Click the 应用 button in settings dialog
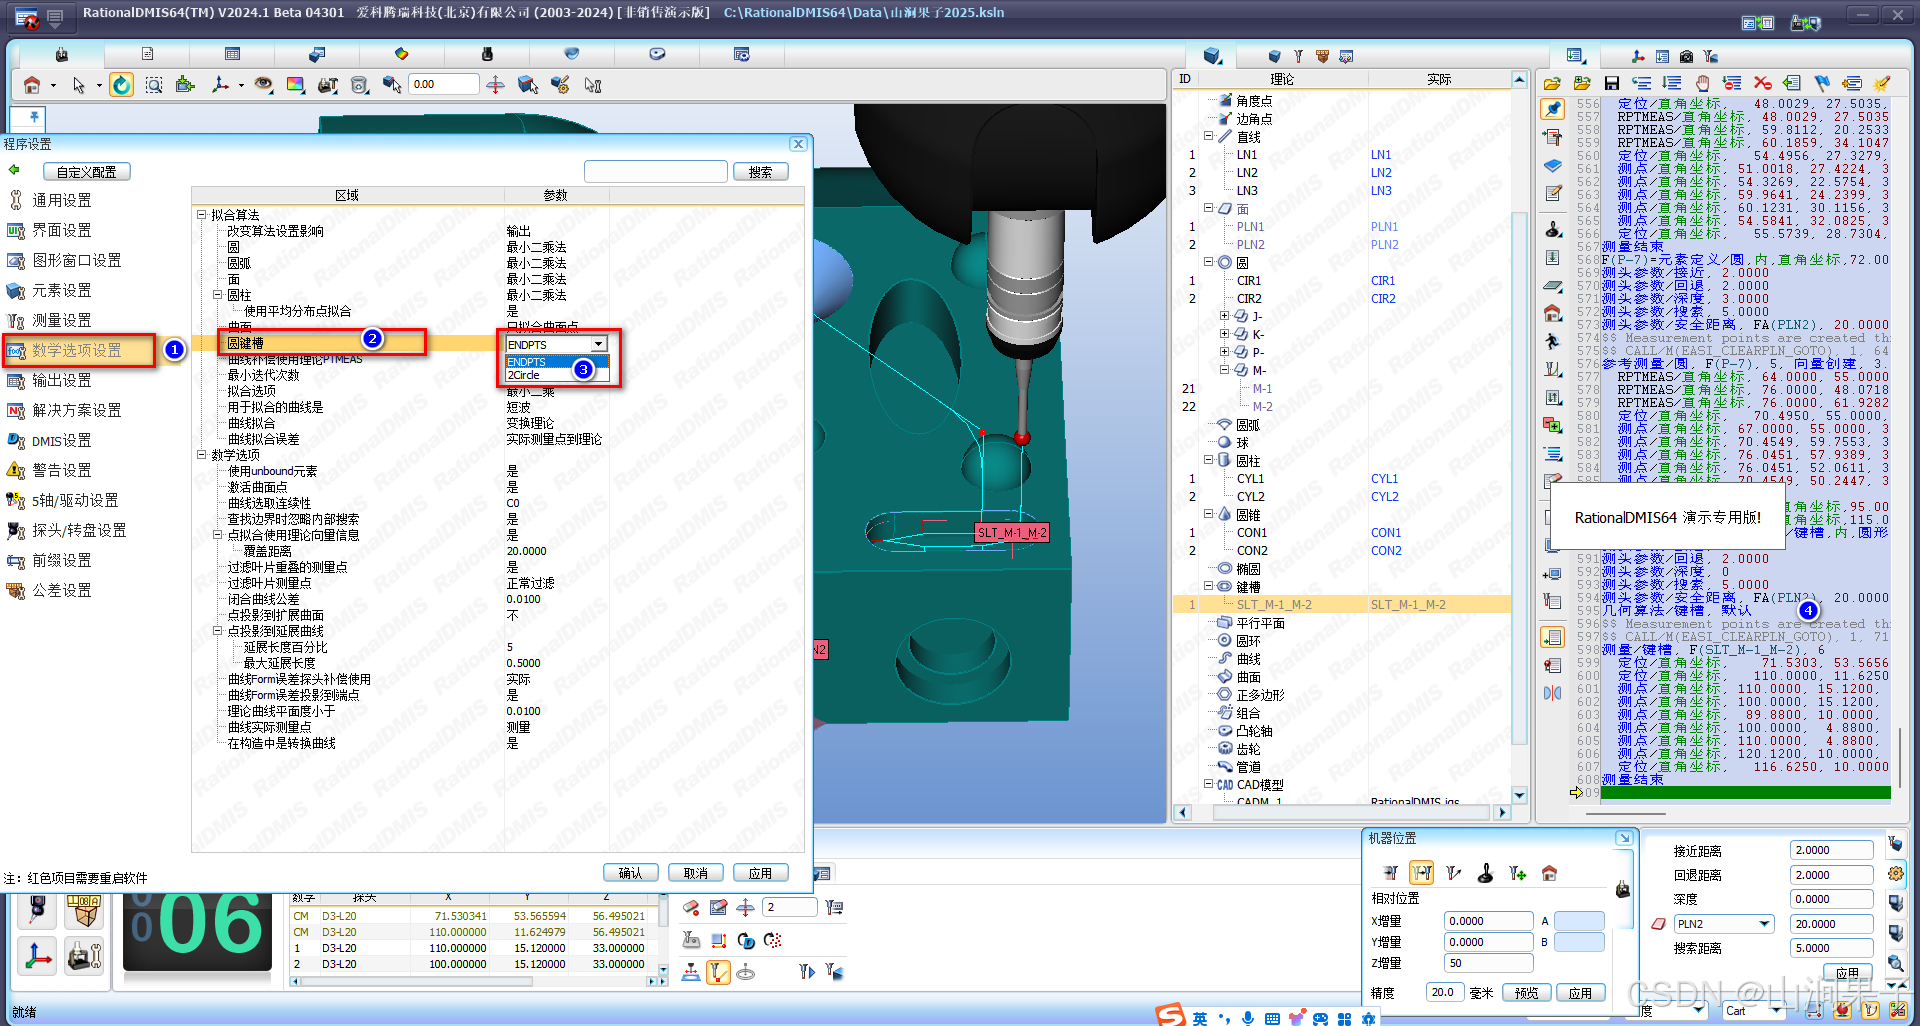 pos(761,873)
